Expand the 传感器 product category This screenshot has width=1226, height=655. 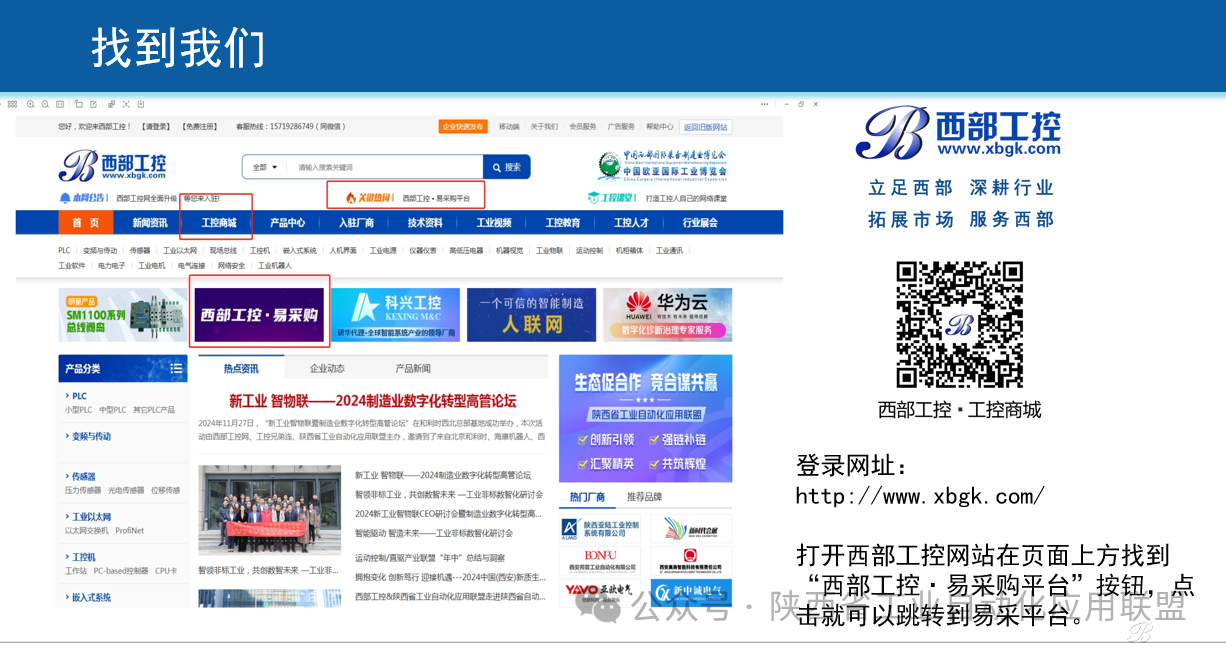83,477
